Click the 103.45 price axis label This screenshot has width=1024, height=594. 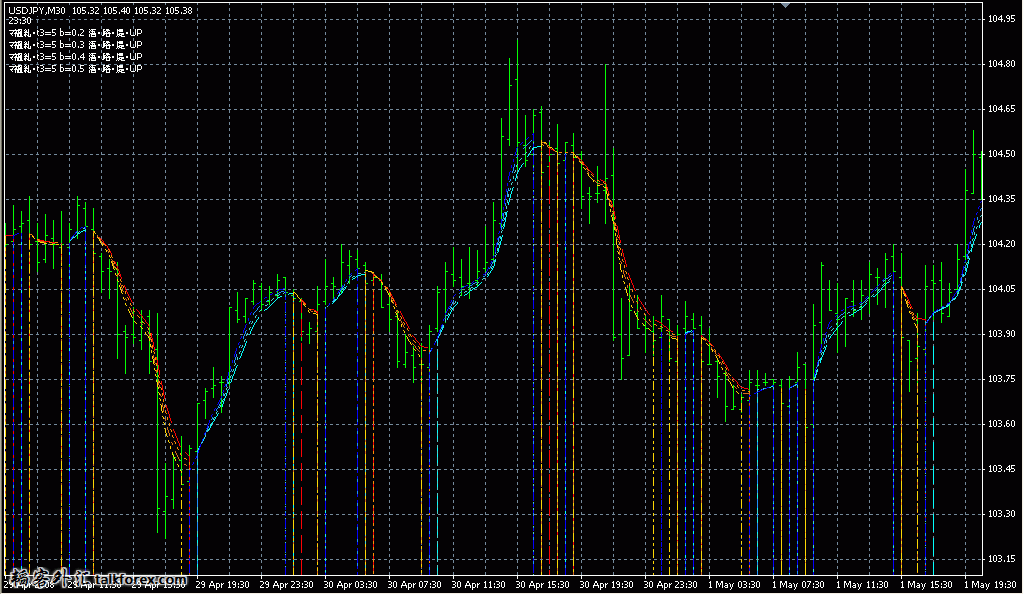click(1002, 469)
